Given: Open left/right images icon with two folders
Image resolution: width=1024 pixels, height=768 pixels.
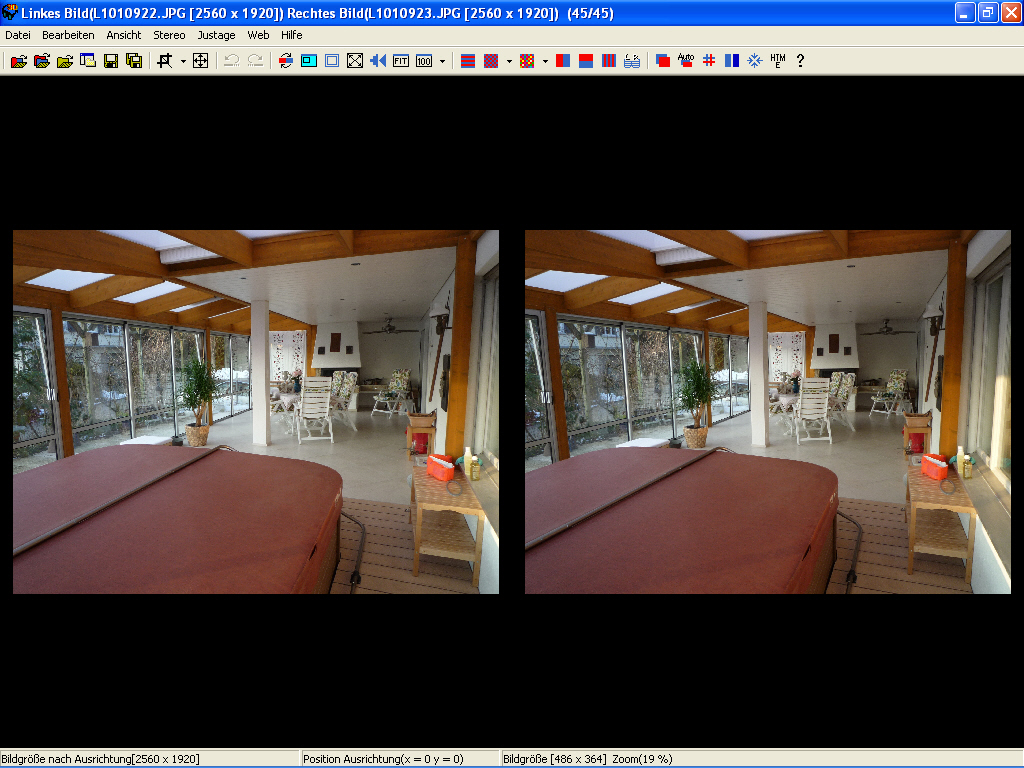Looking at the screenshot, I should click(42, 61).
